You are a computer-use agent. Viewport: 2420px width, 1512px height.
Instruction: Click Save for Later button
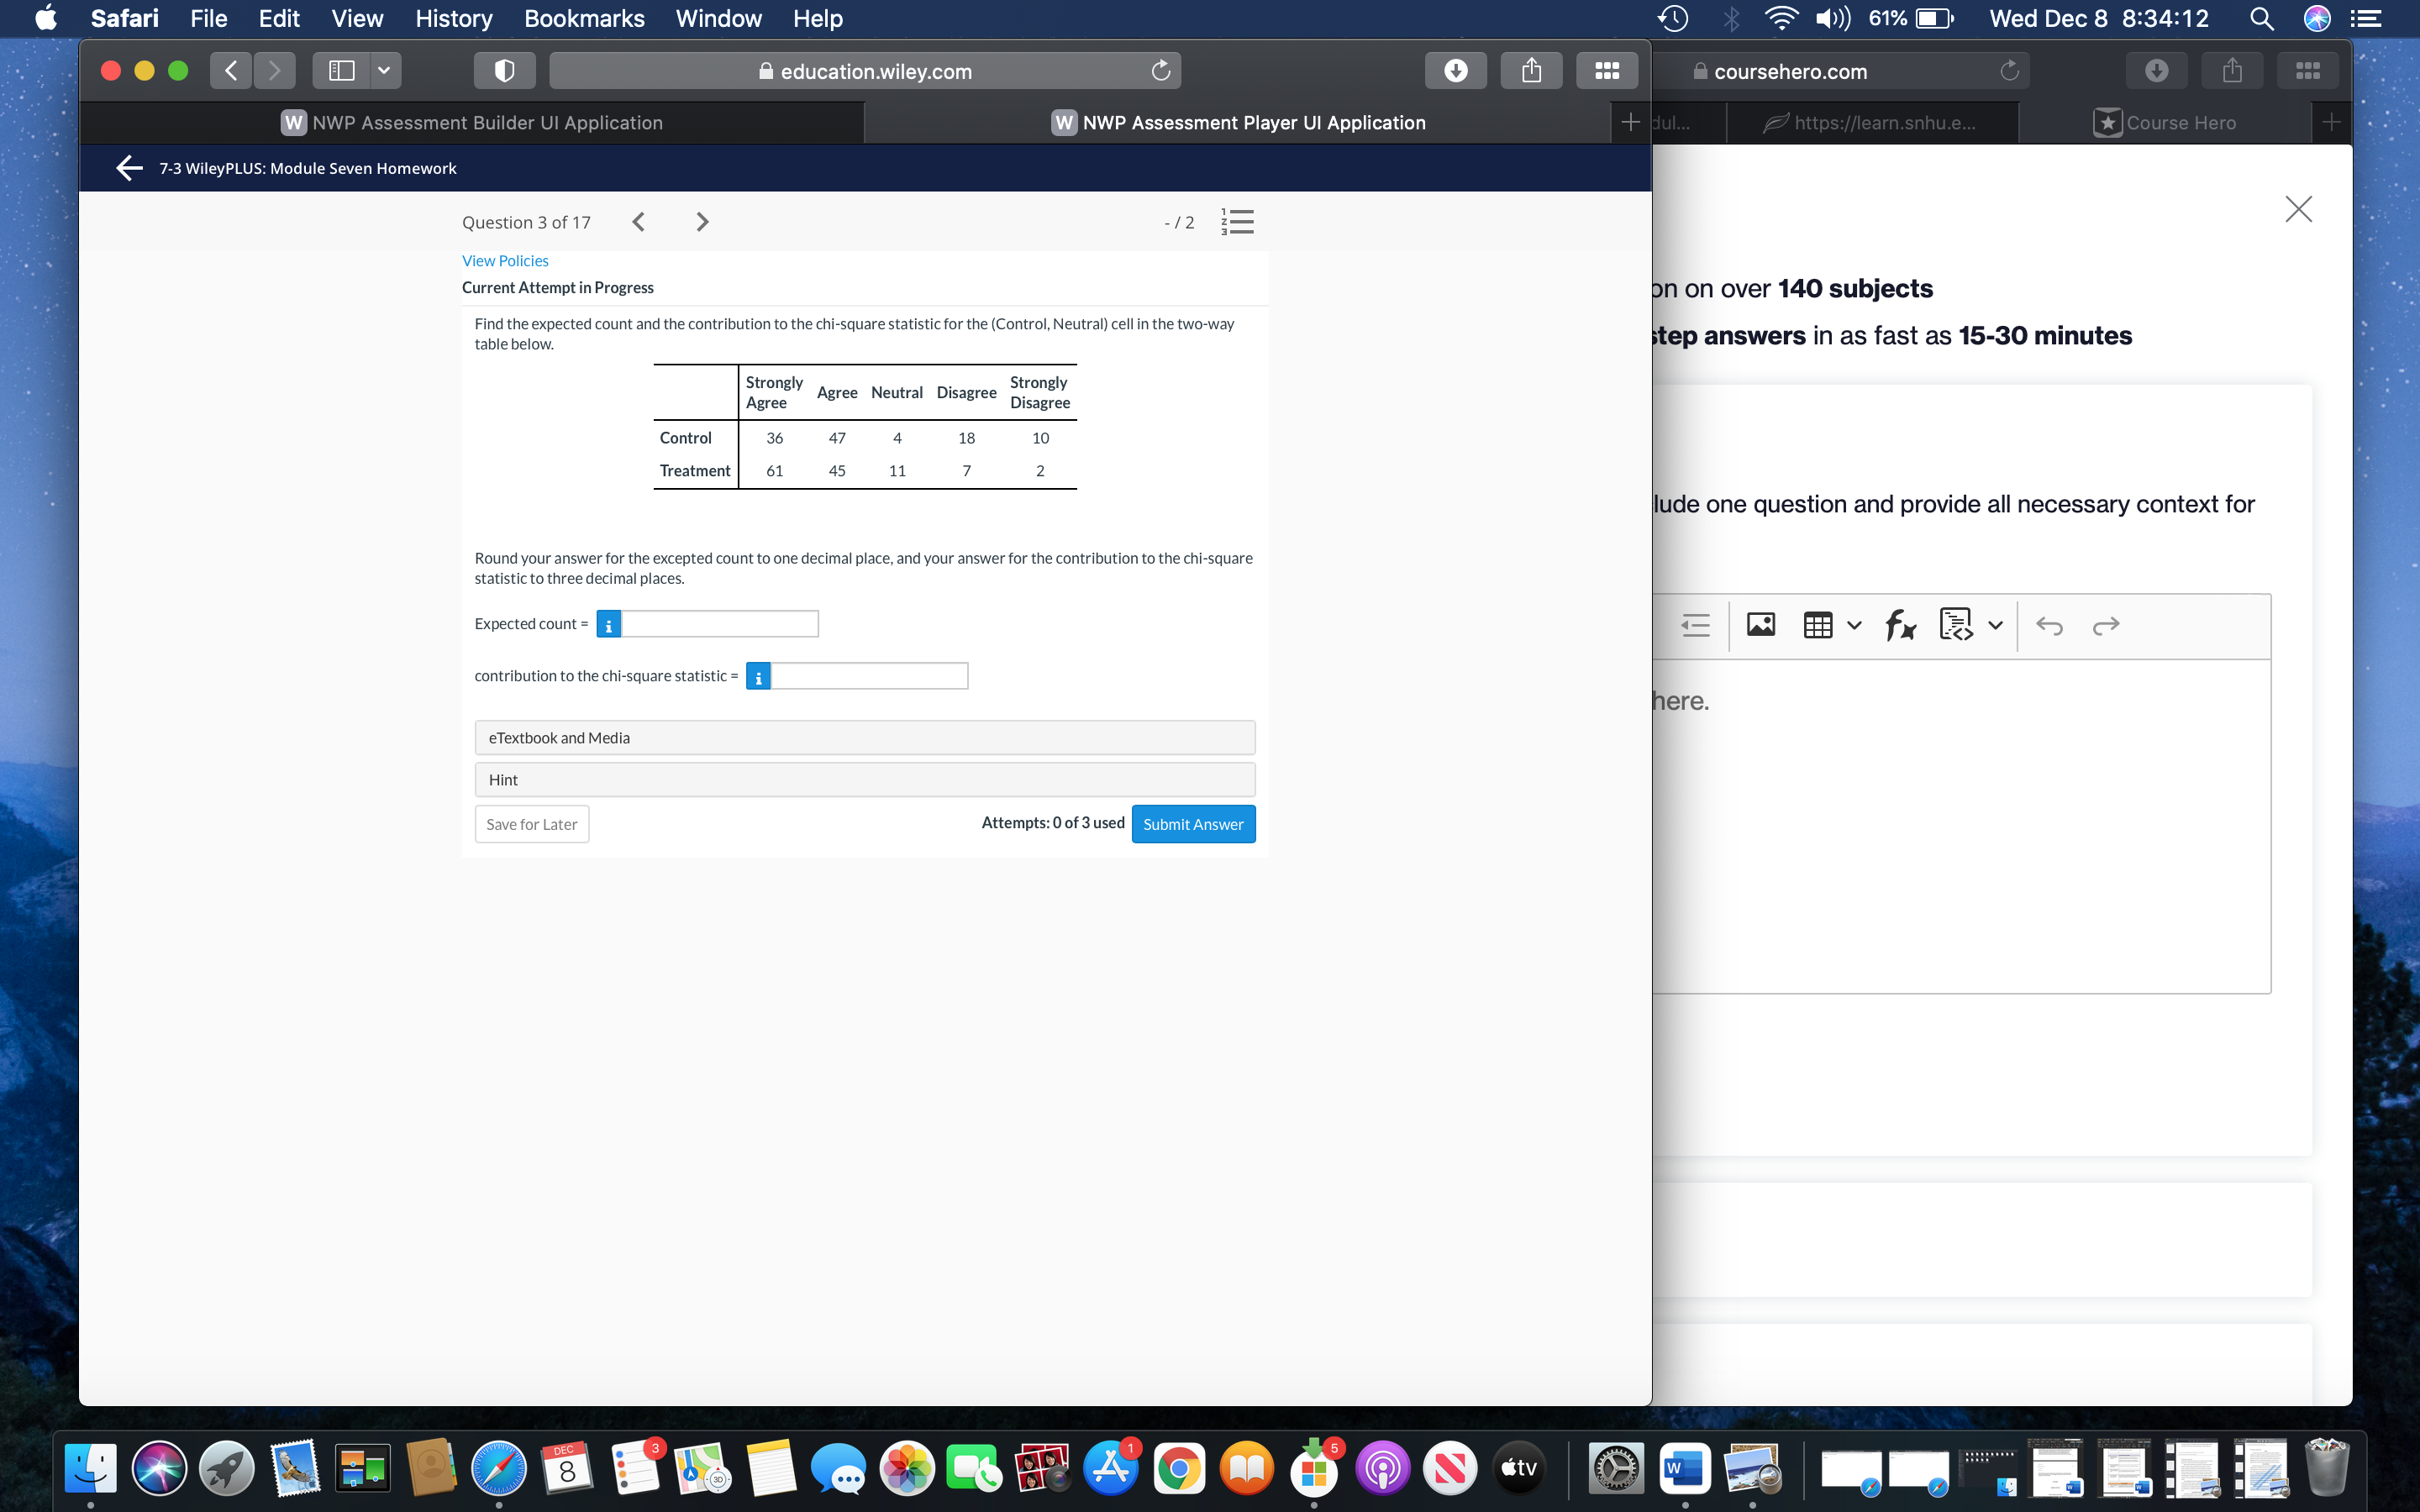[x=531, y=824]
